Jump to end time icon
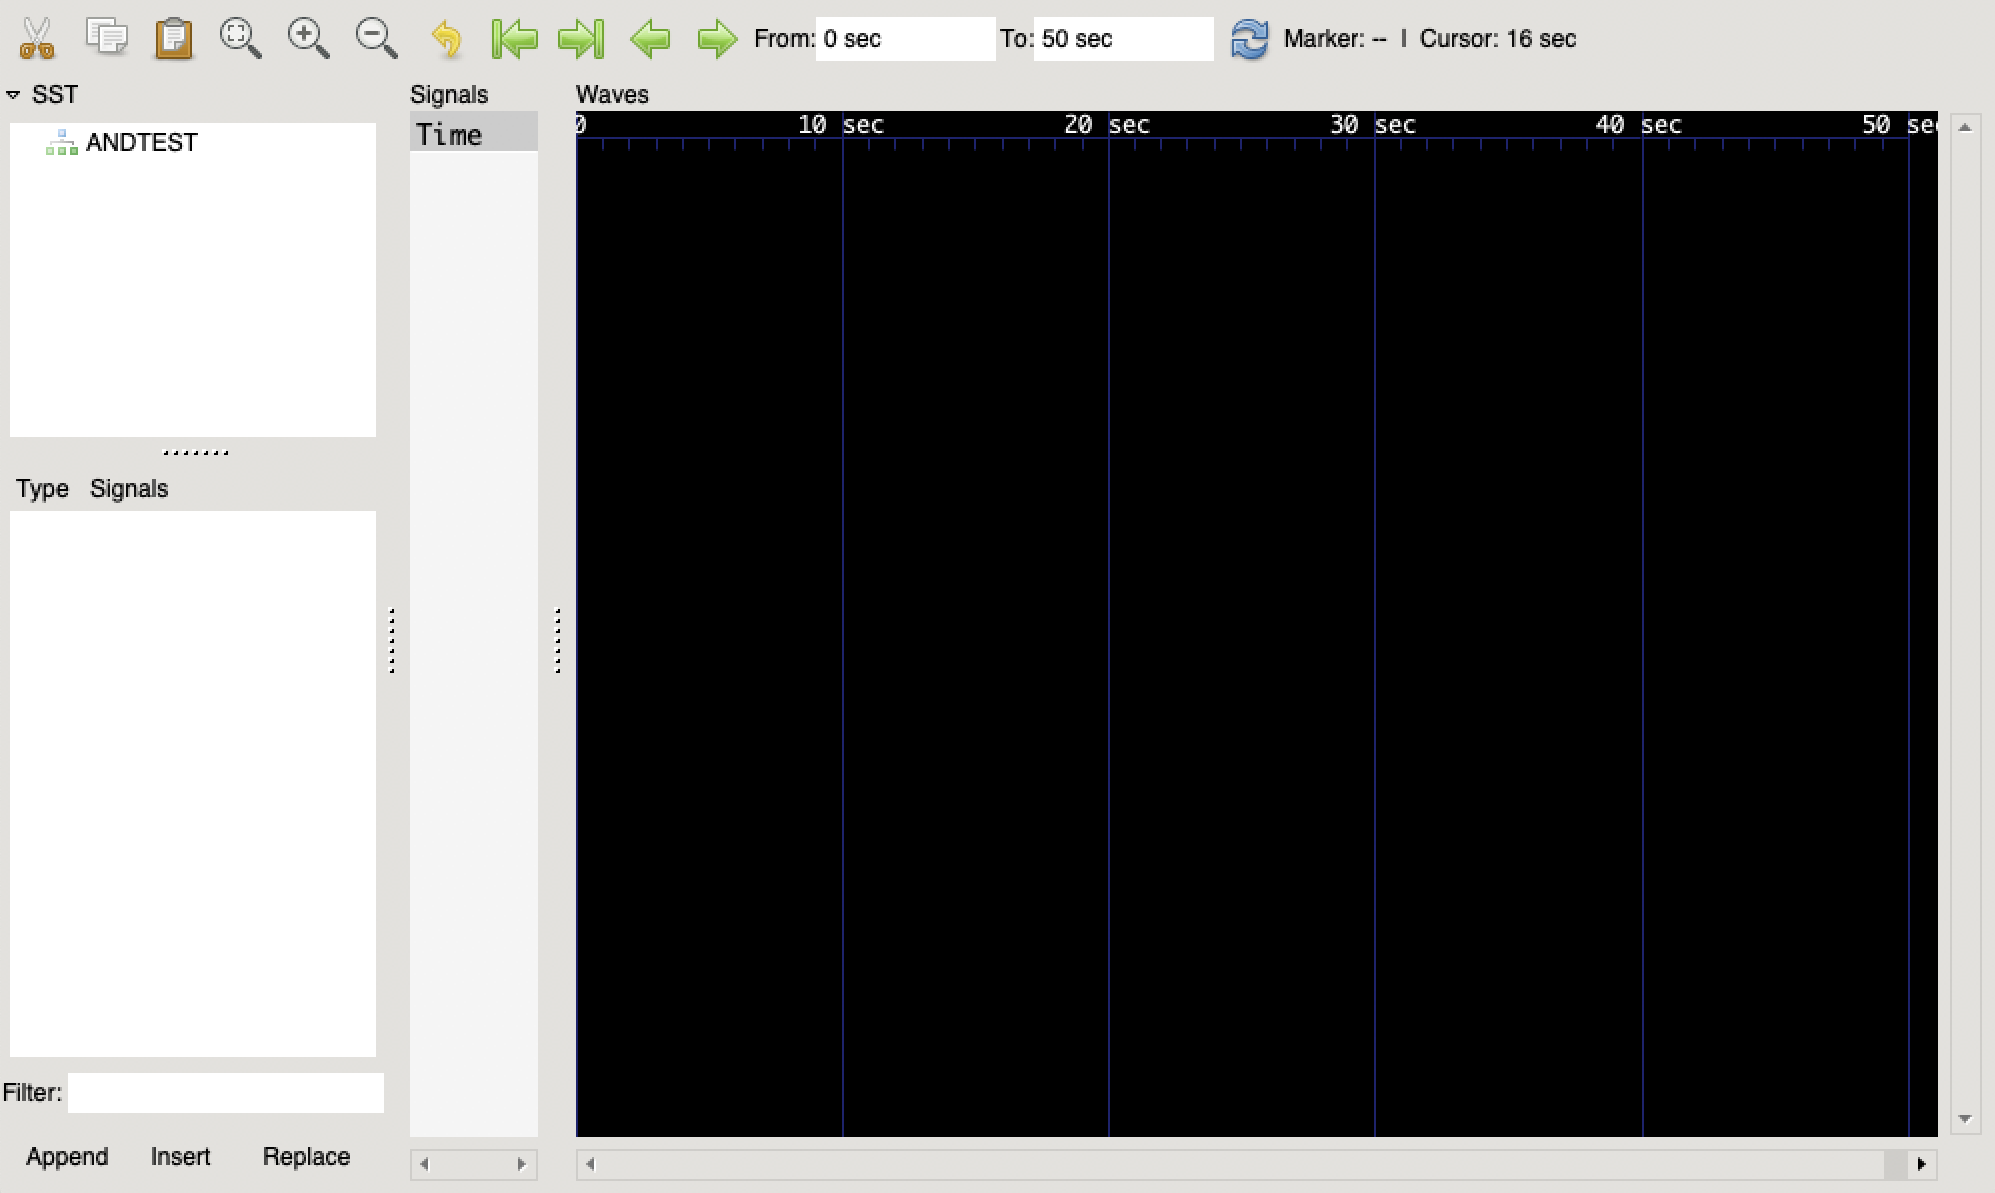Screen dimensions: 1995x1193 (x=581, y=38)
